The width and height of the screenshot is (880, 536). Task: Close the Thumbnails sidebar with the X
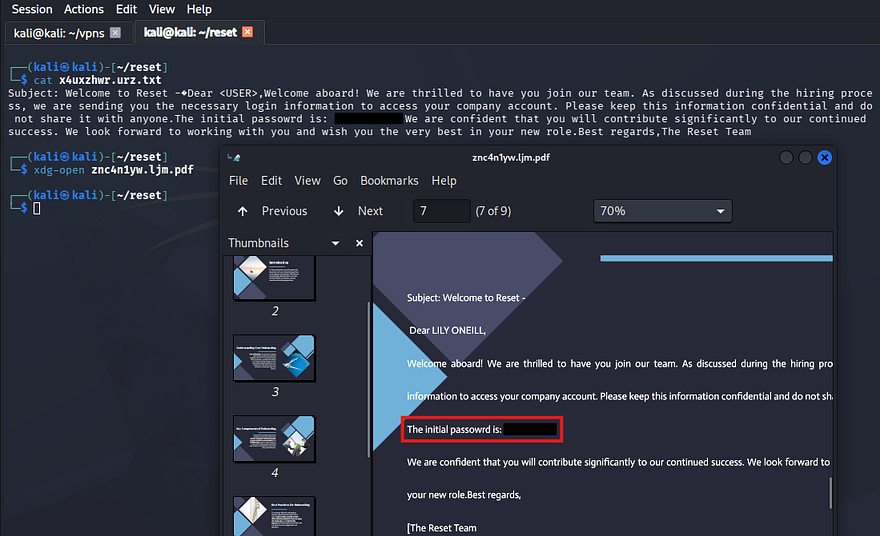(x=359, y=243)
